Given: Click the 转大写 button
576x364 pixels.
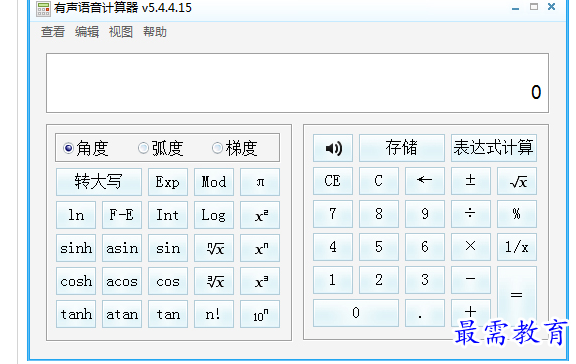Looking at the screenshot, I should point(99,182).
